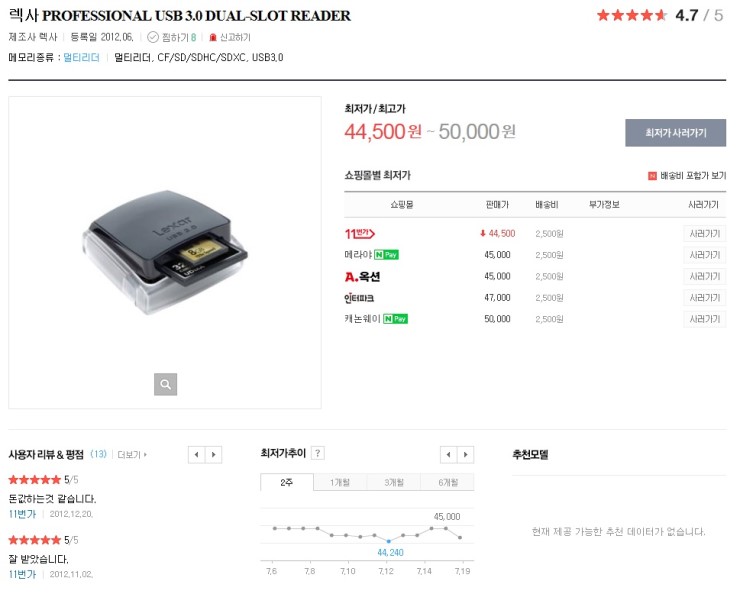740x594 pixels.
Task: Click 사러가기 button for 캐논웨이 row
Action: (705, 319)
